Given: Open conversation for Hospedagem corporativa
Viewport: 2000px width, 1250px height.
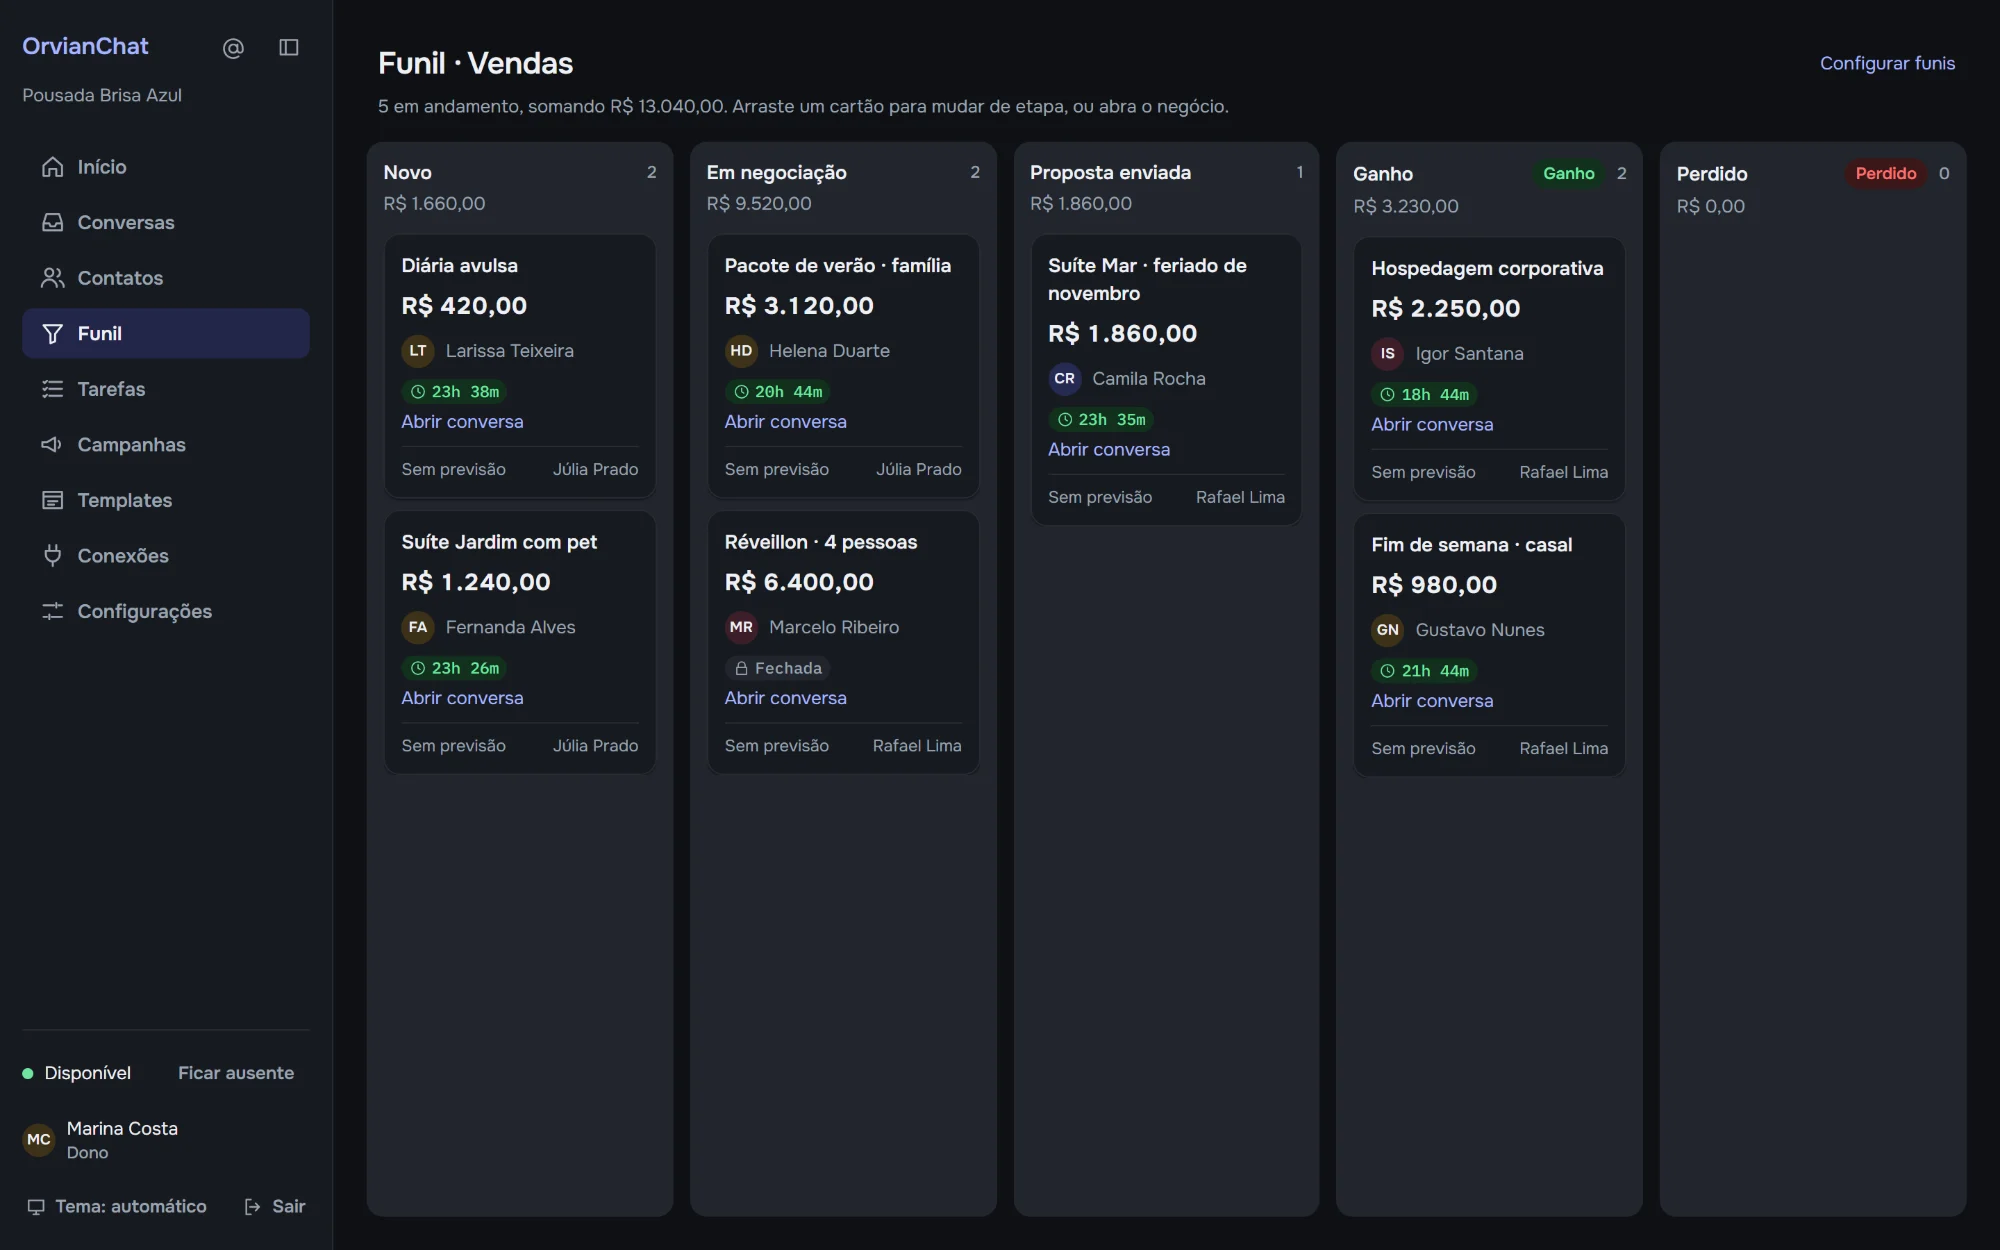Looking at the screenshot, I should pos(1432,425).
